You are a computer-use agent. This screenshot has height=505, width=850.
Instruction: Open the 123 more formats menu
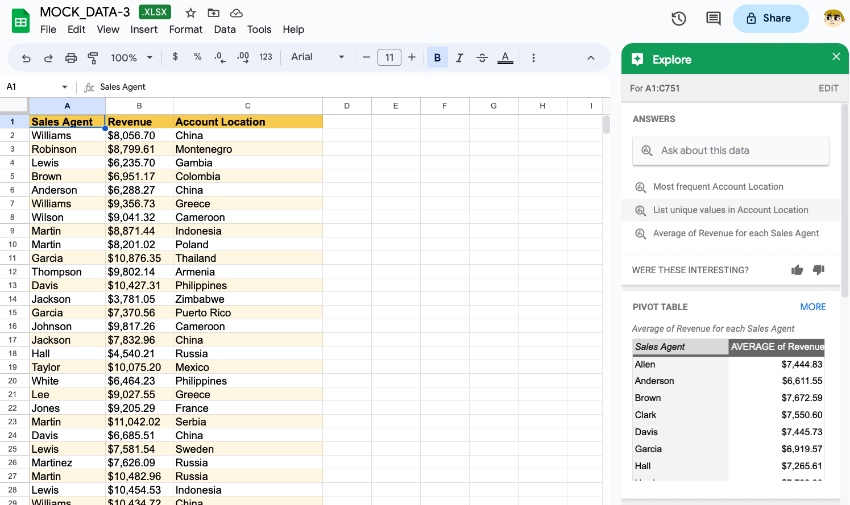coord(266,57)
